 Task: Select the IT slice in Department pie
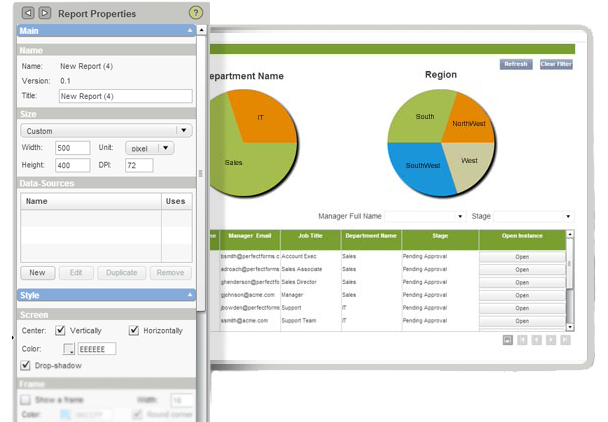pos(261,118)
